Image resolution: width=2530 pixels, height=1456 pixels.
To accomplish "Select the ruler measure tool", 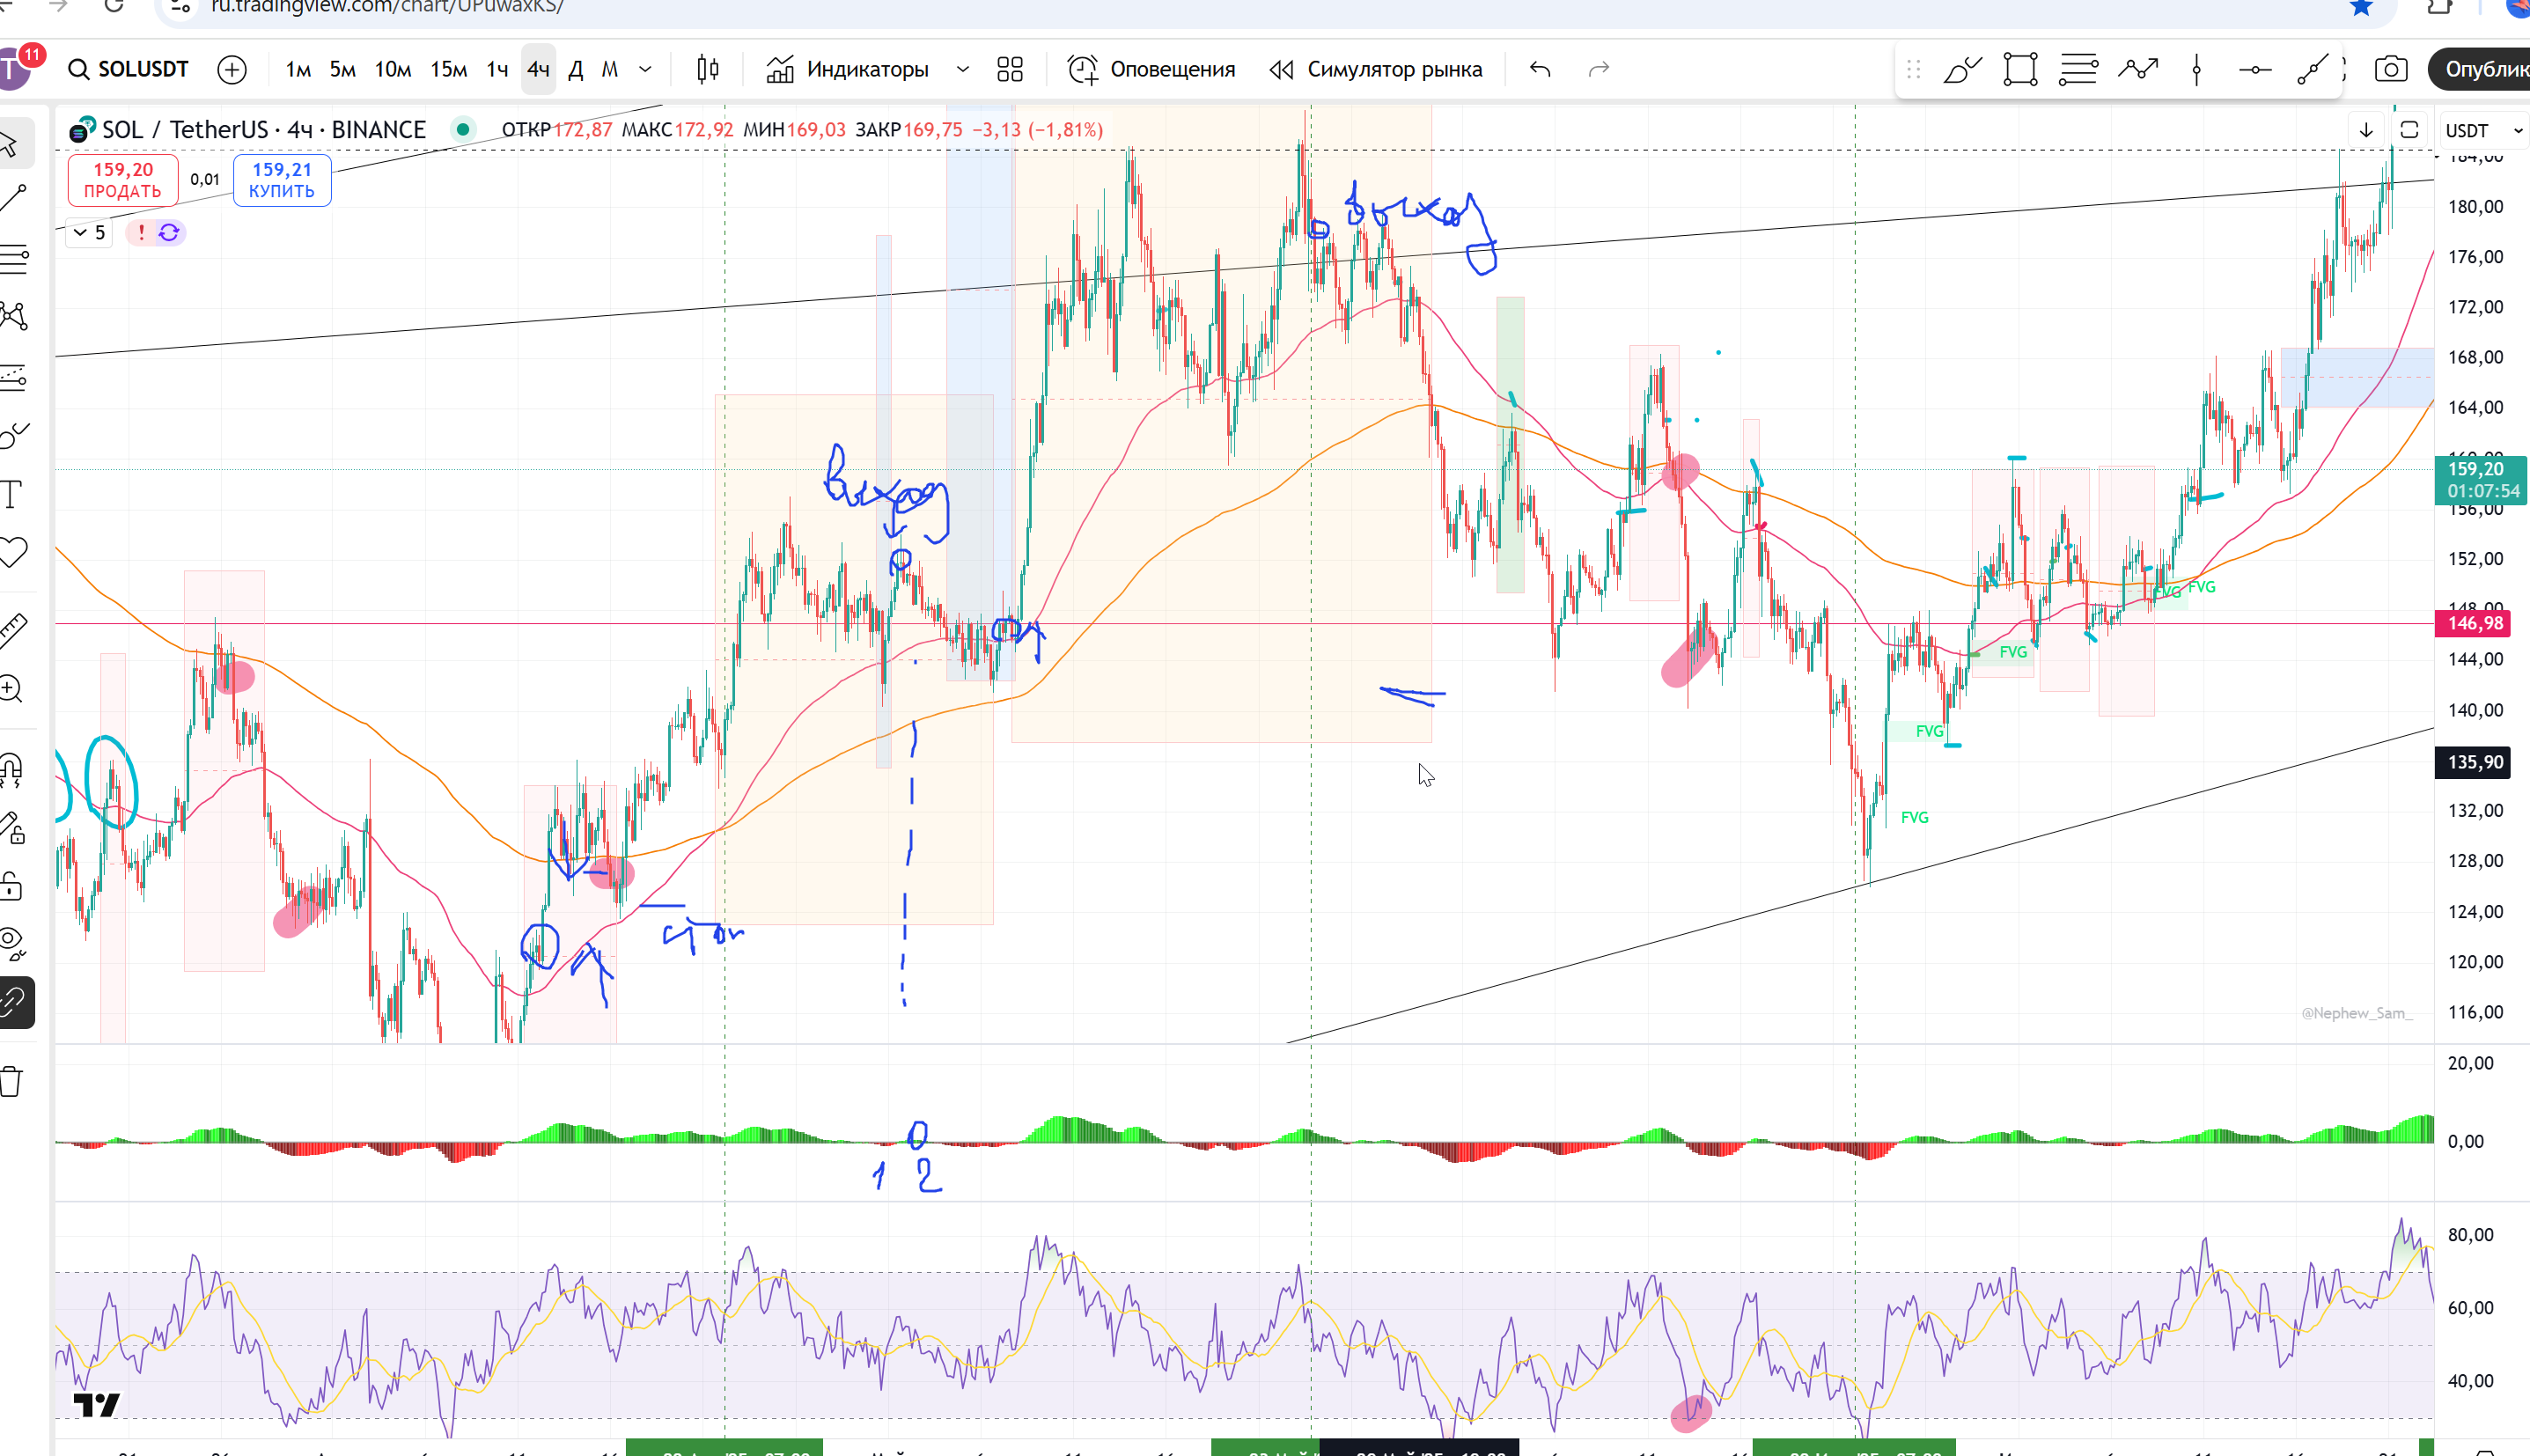I will click(12, 629).
